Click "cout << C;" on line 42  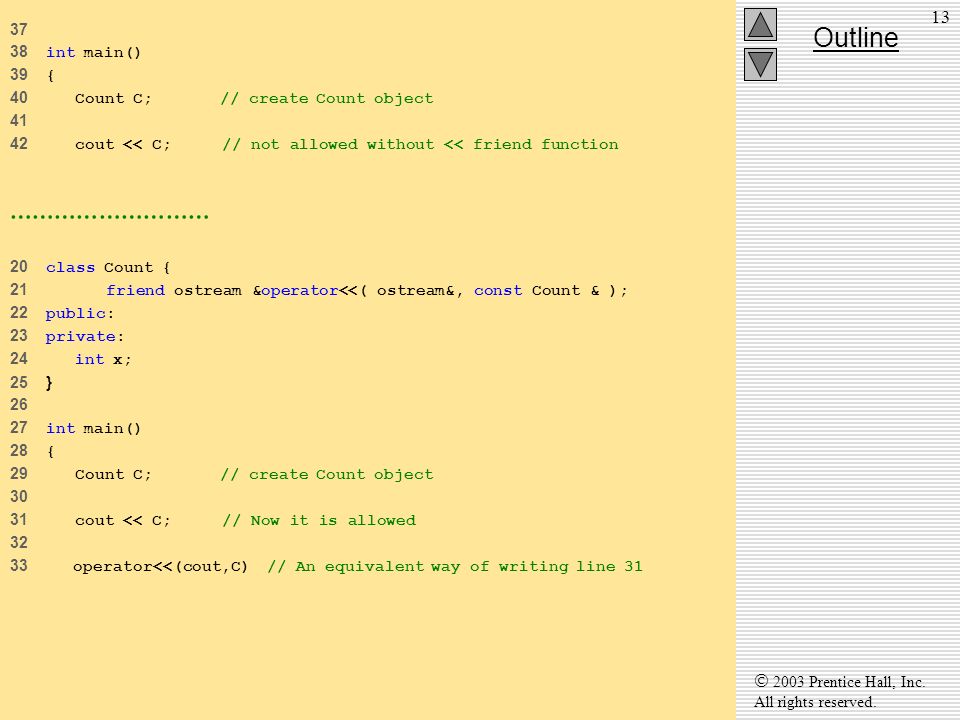click(122, 144)
